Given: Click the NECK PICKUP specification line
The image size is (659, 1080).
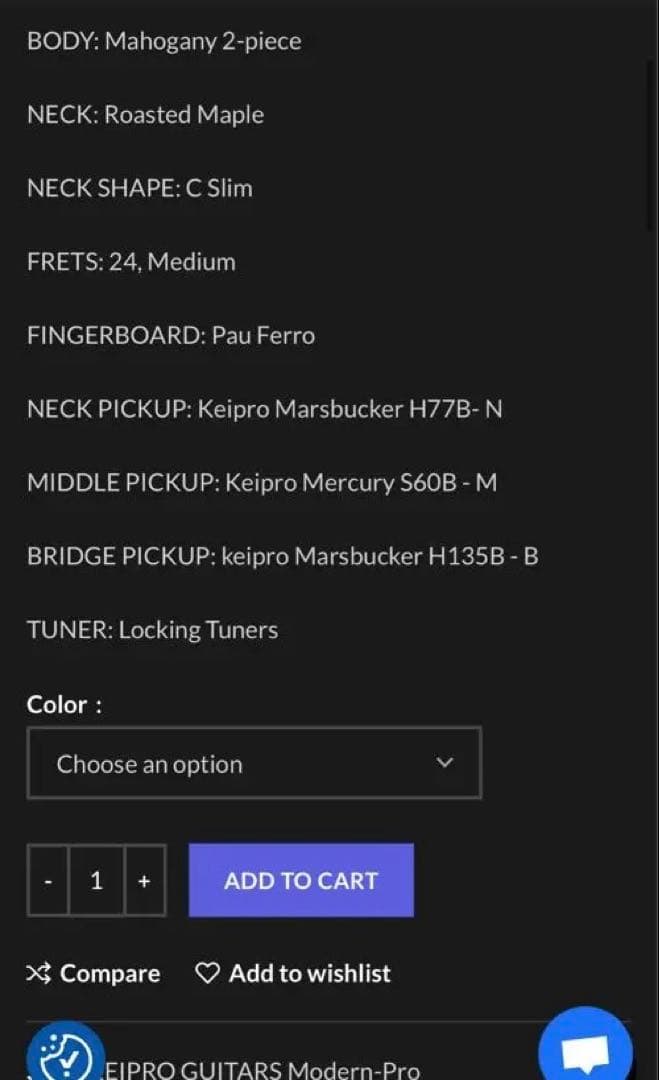Looking at the screenshot, I should [x=264, y=409].
